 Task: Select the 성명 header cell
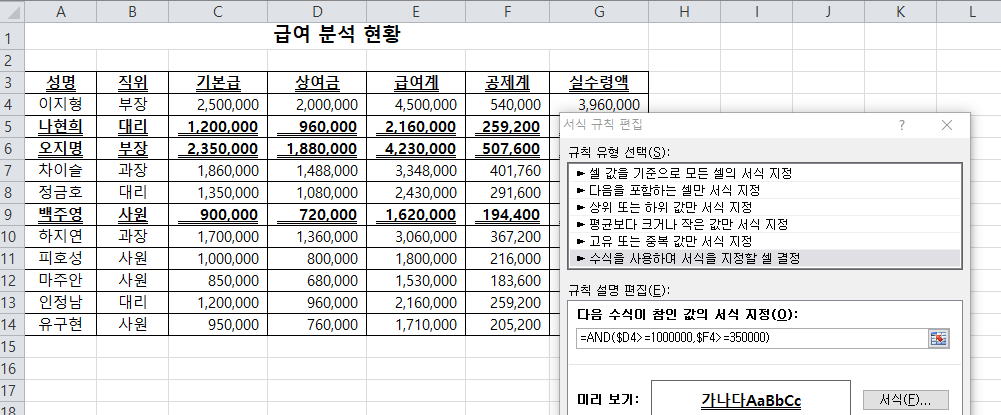61,82
